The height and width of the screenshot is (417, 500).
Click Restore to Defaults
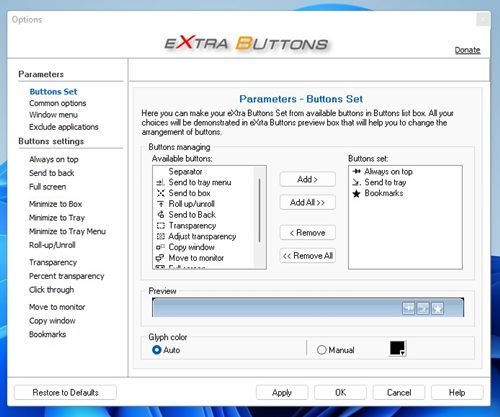(x=65, y=392)
